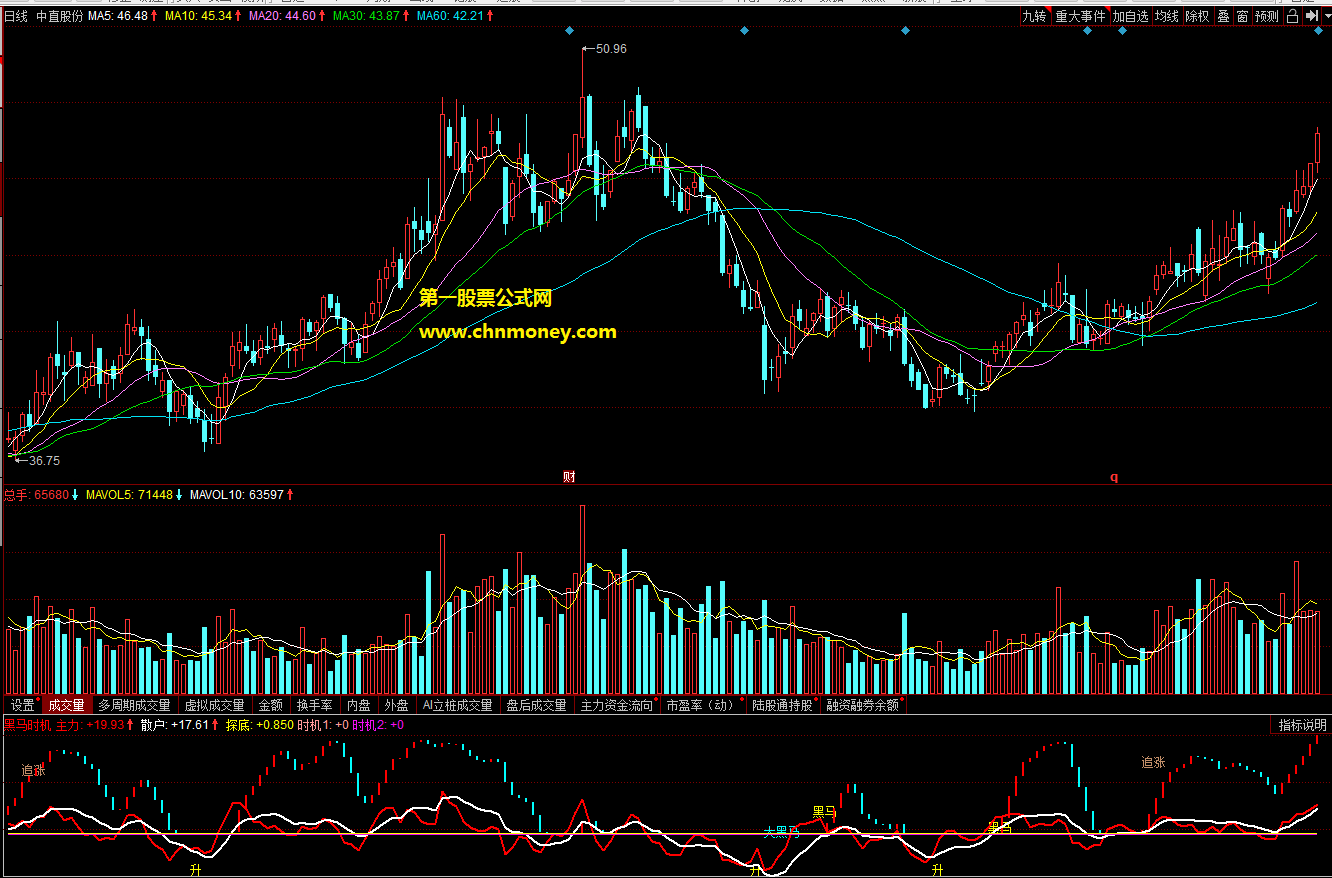This screenshot has width=1332, height=878.
Task: Click the 叠 overlay icon
Action: 1223,16
